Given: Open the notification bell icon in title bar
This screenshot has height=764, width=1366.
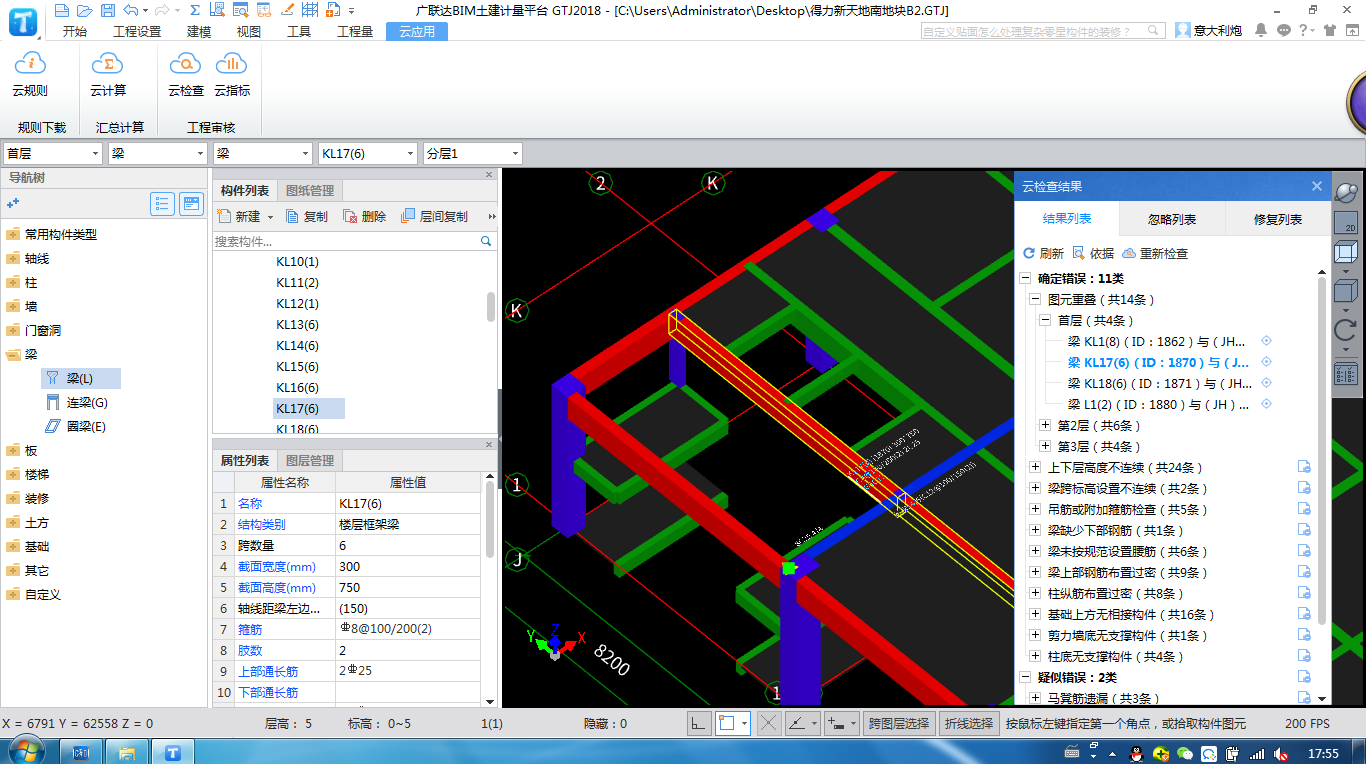Looking at the screenshot, I should (1262, 30).
